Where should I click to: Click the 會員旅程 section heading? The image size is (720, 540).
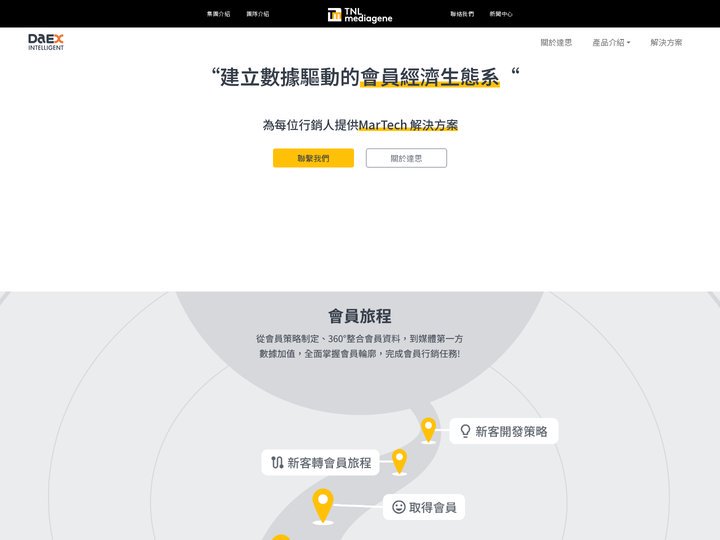pos(360,316)
